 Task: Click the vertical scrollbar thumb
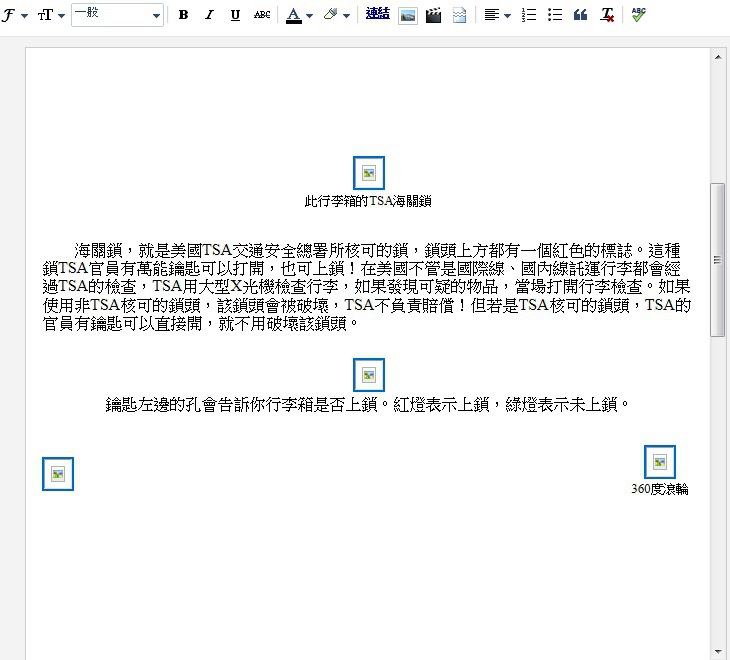[717, 260]
